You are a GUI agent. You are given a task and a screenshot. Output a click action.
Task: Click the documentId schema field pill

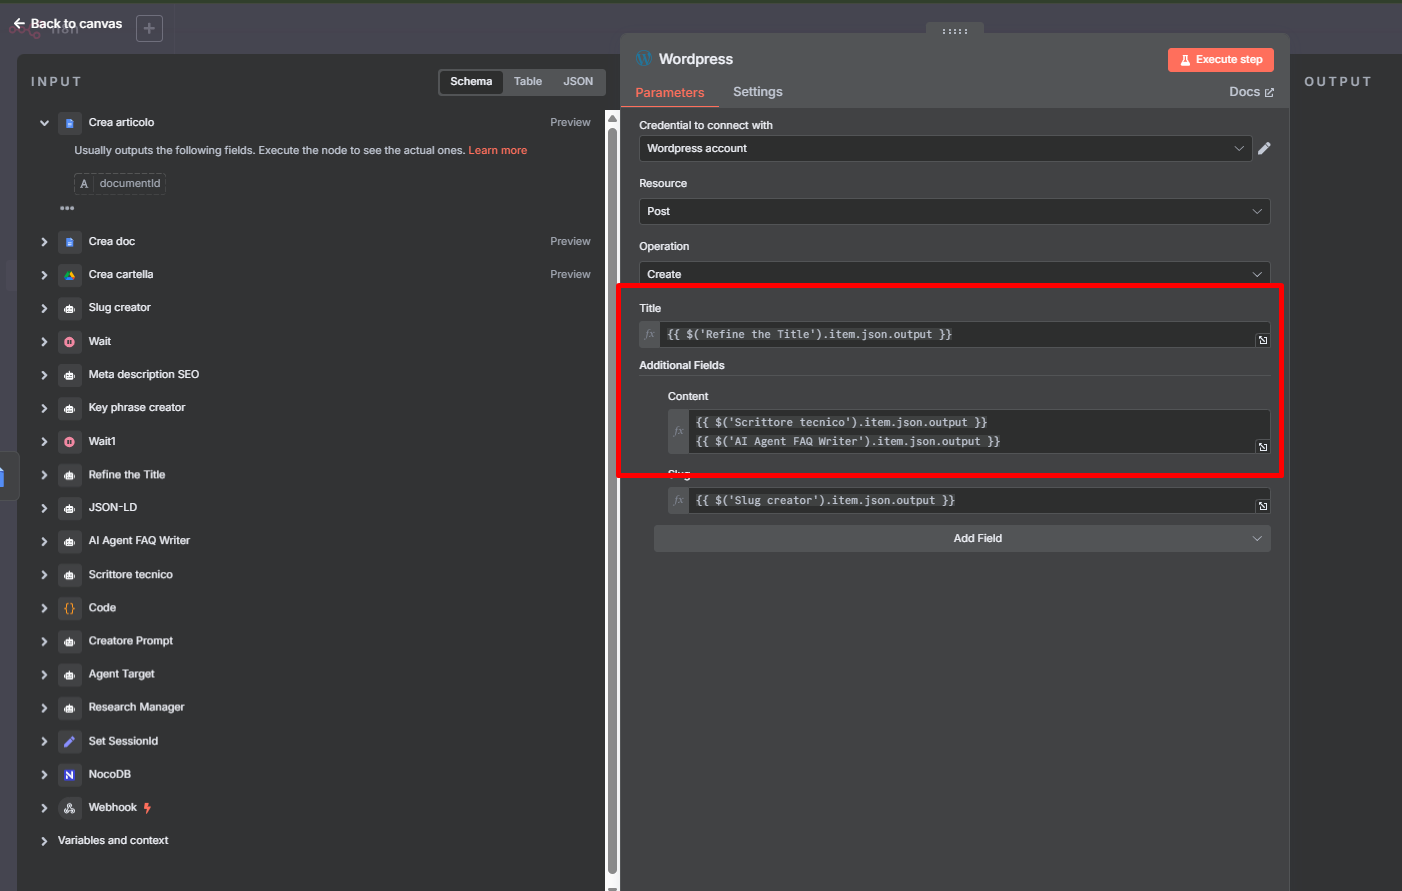(120, 184)
